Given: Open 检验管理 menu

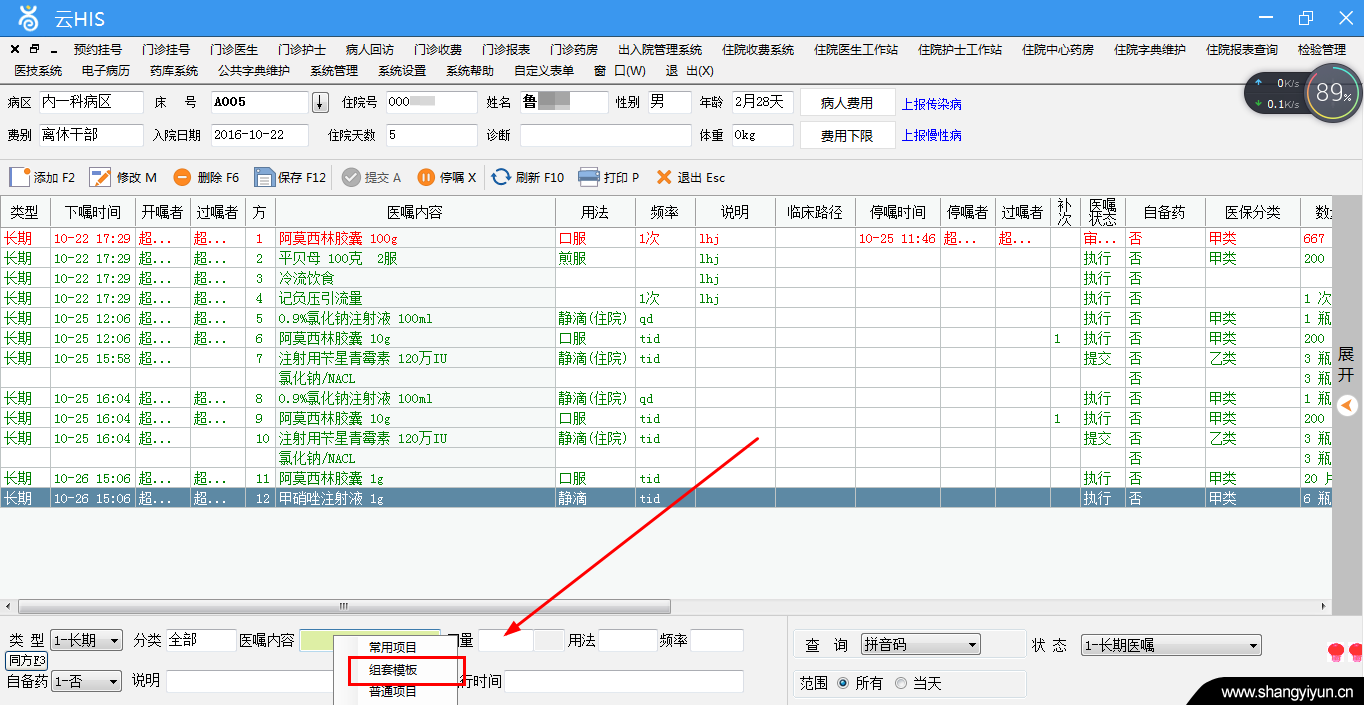Looking at the screenshot, I should 1322,49.
